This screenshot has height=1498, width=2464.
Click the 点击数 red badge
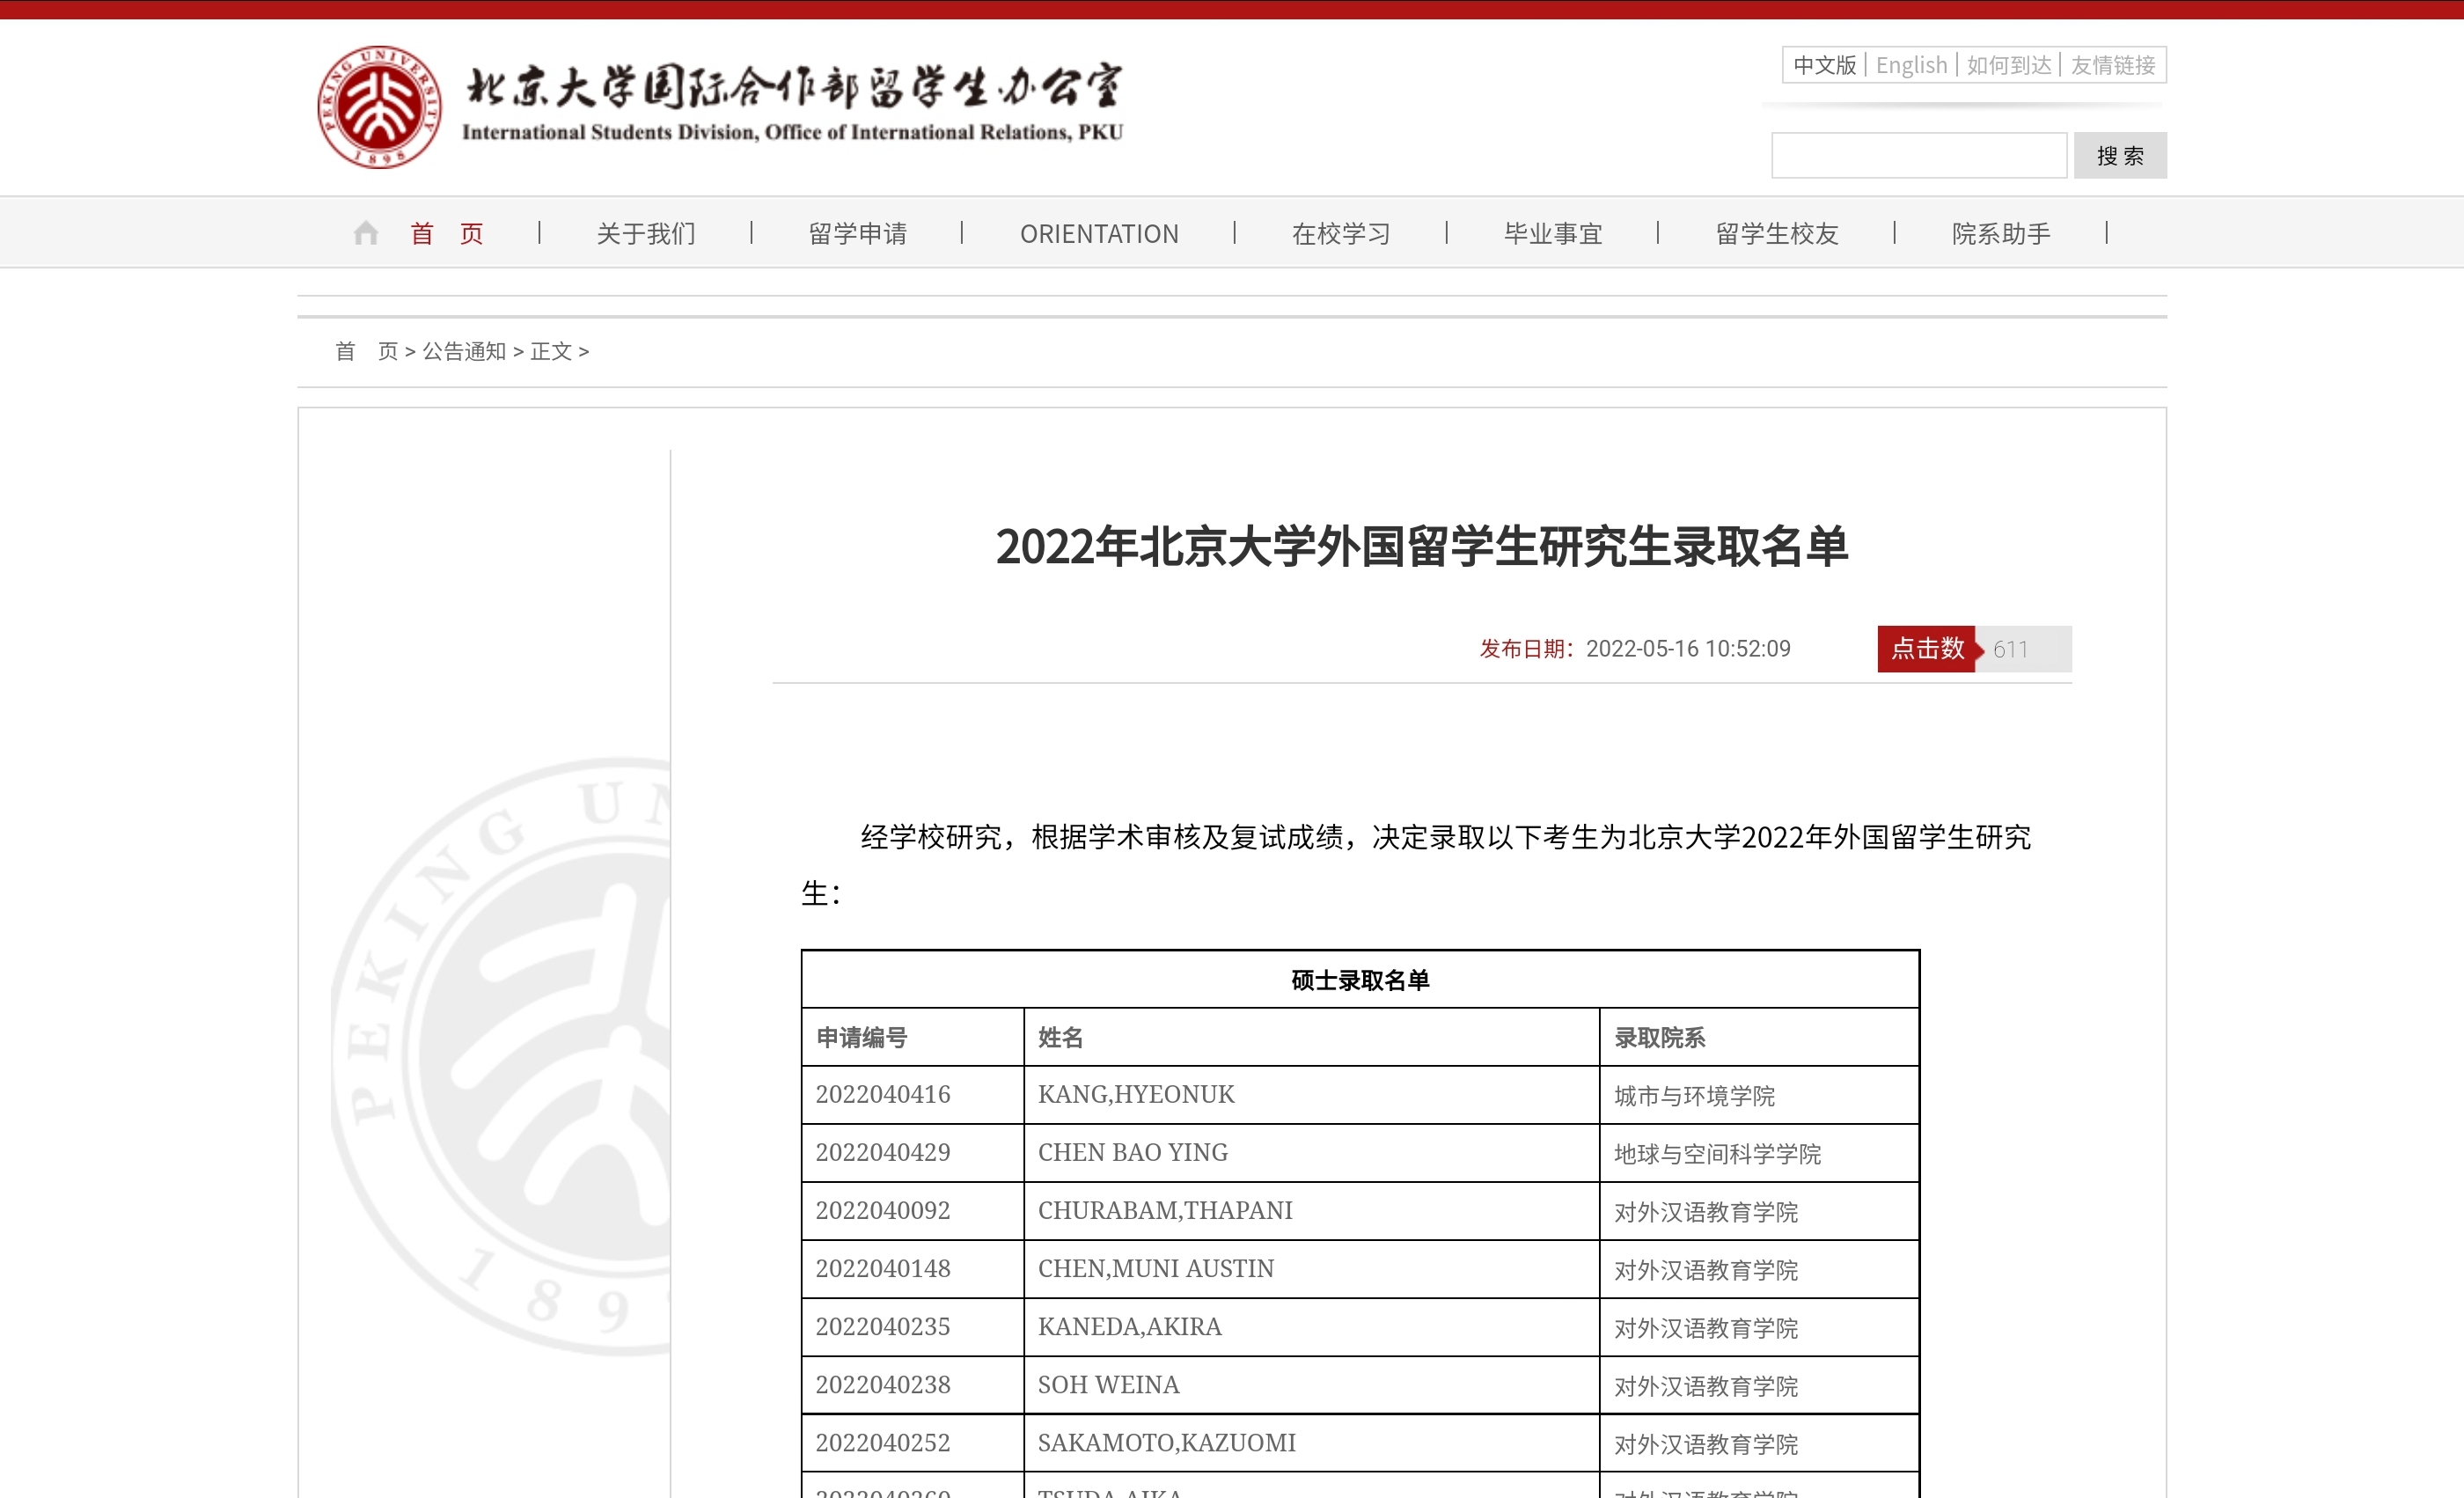1926,649
